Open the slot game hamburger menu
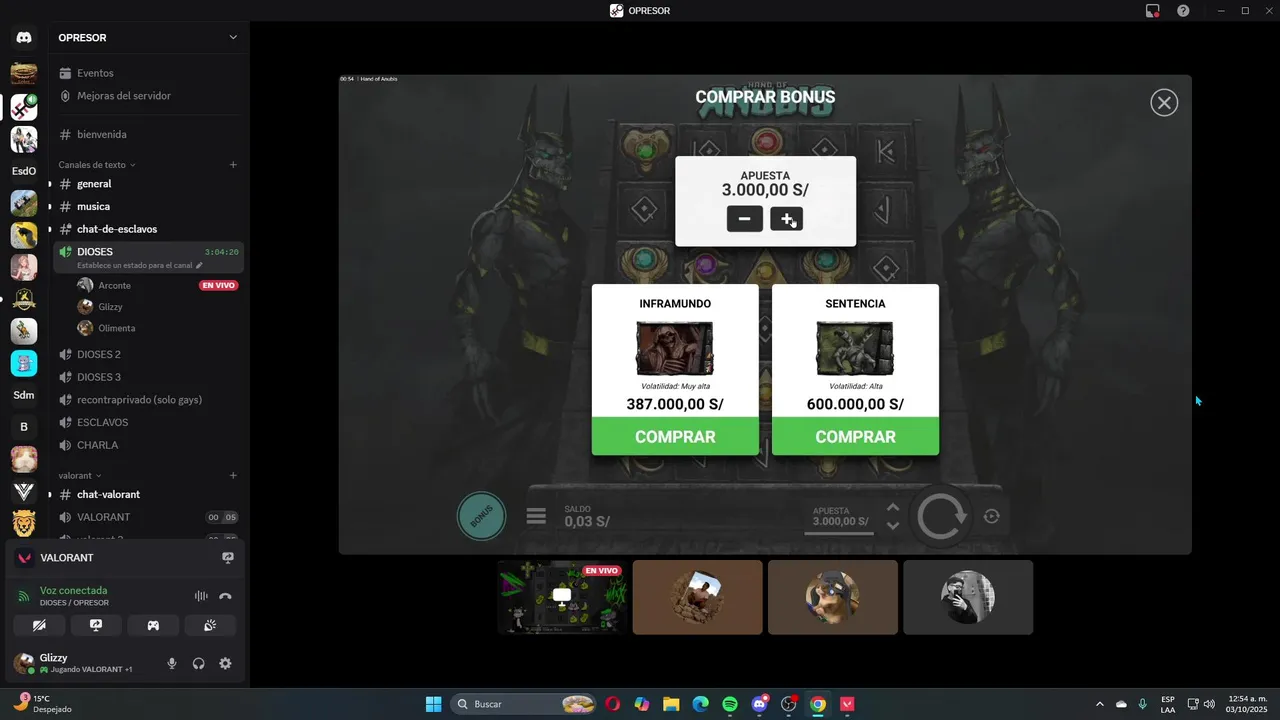 [536, 516]
